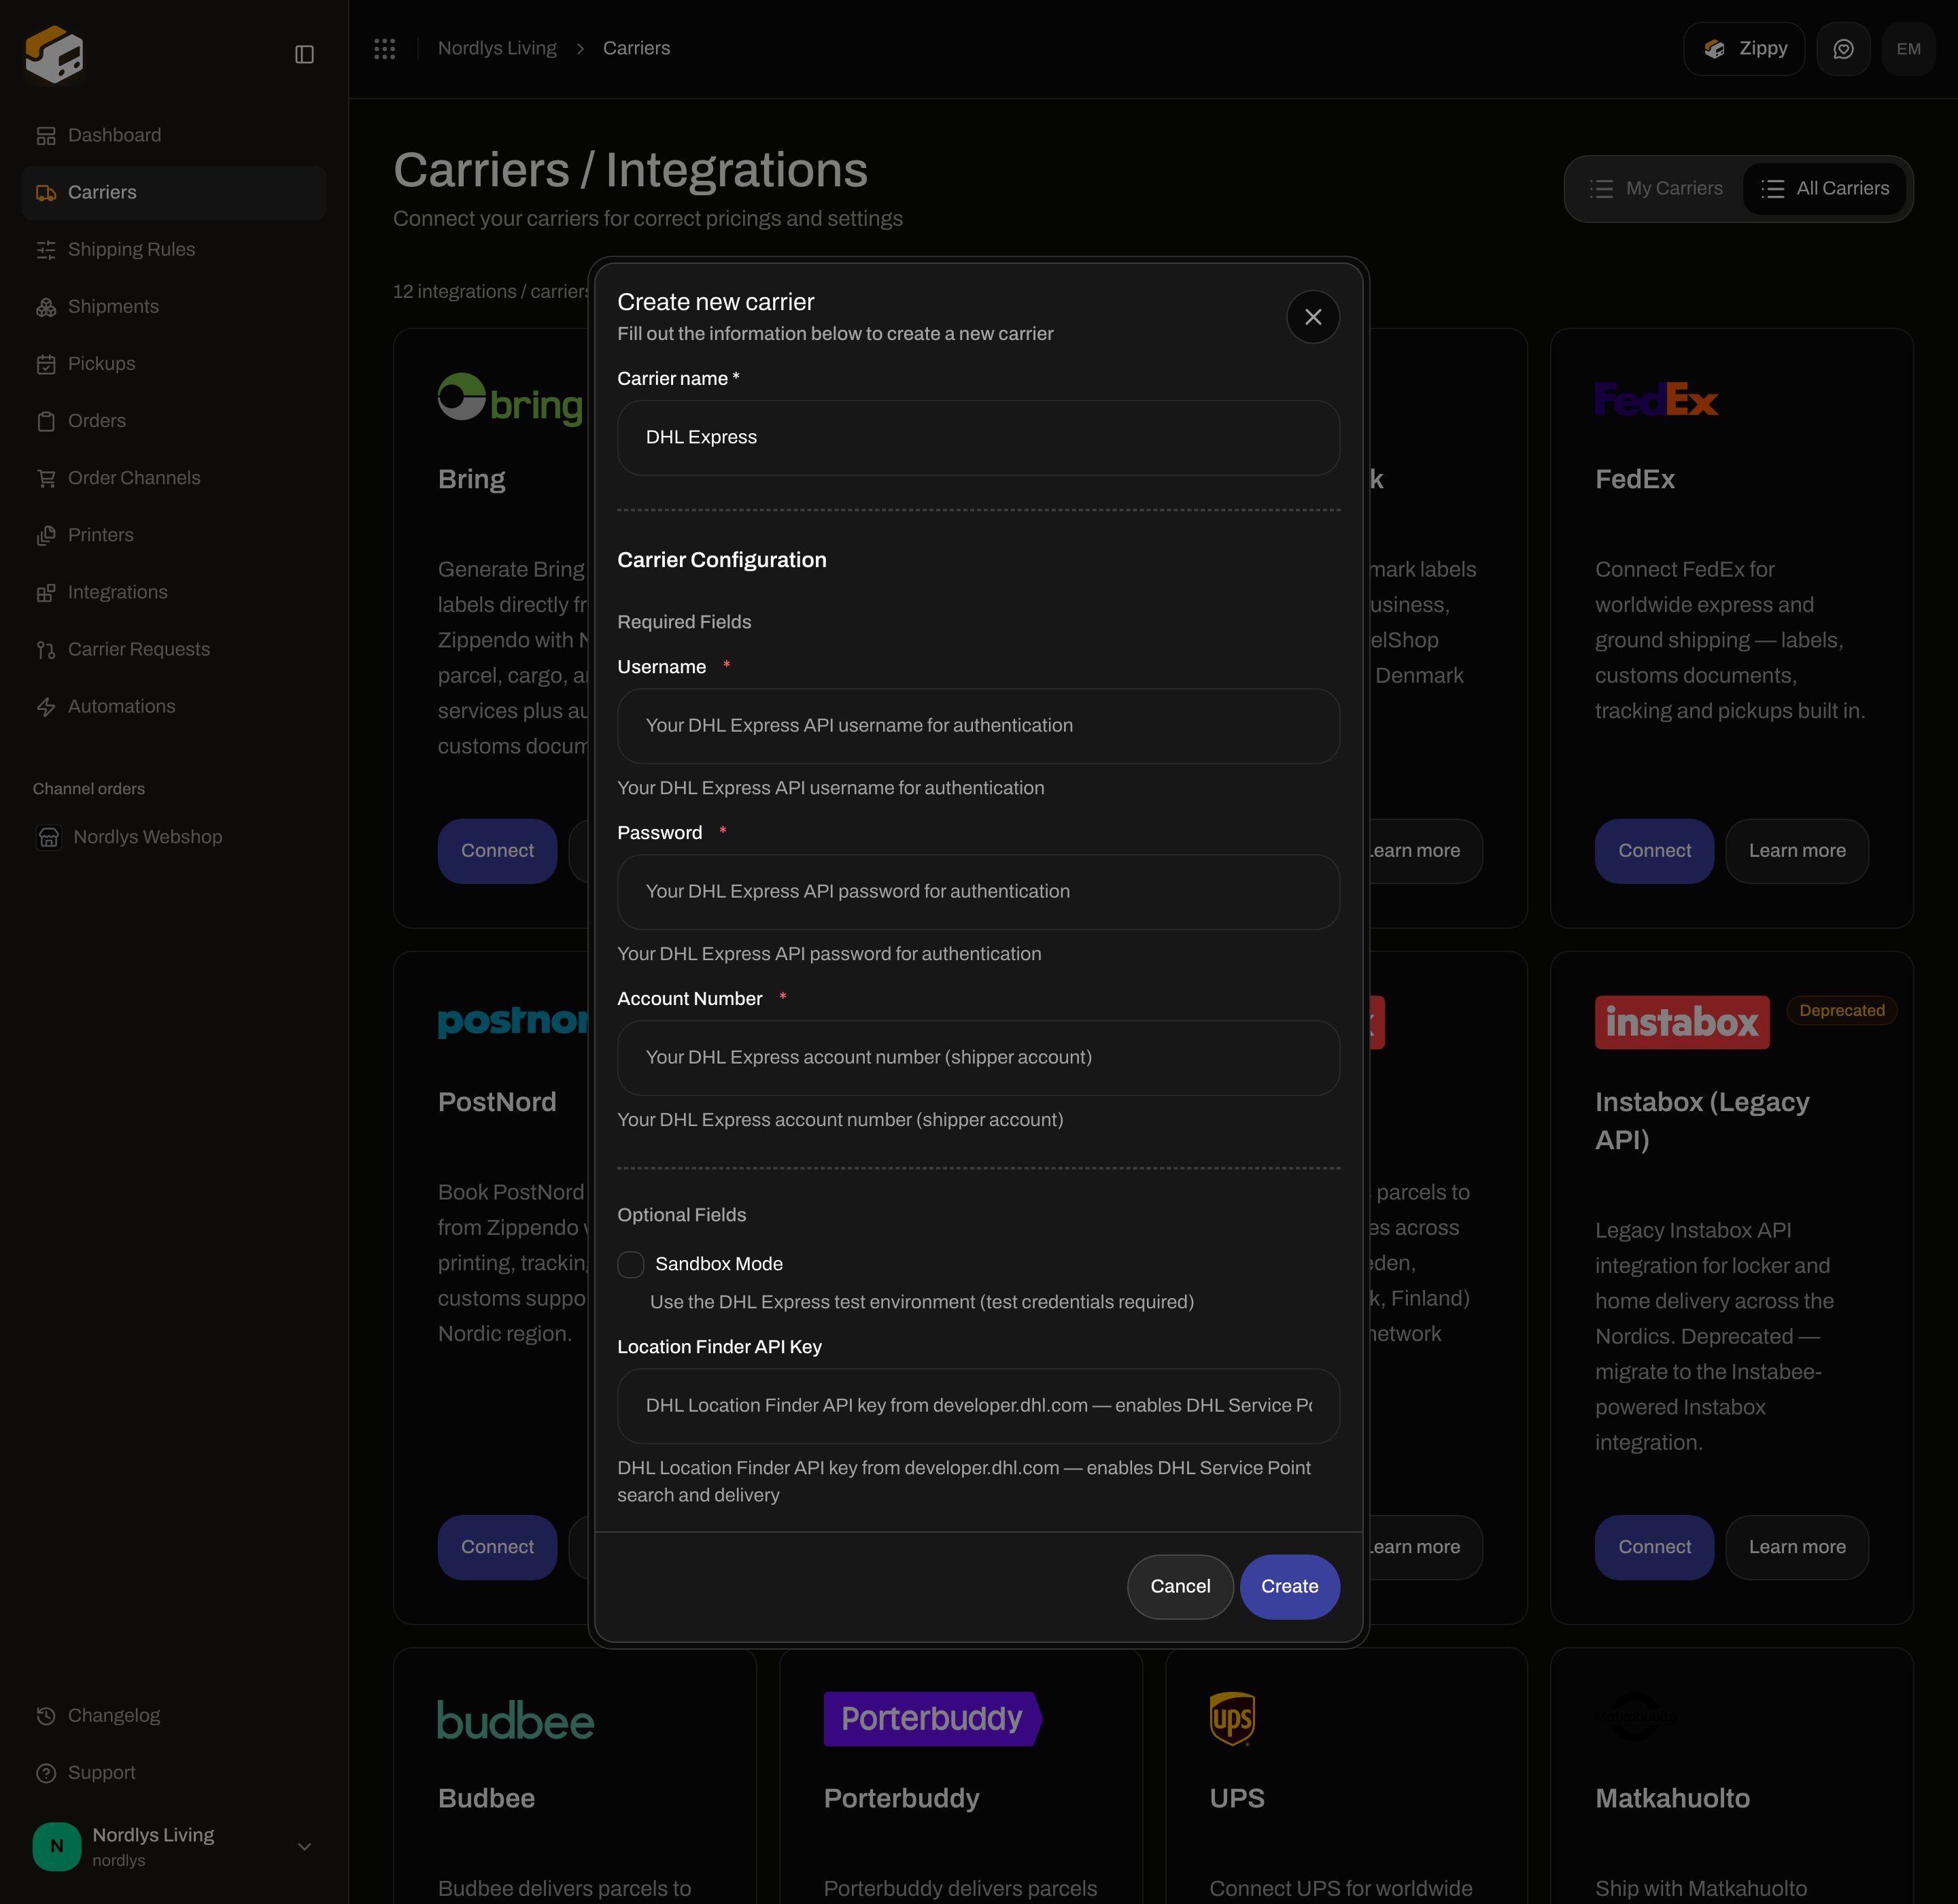The image size is (1958, 1904).
Task: Open Shipments in the sidebar
Action: point(173,307)
